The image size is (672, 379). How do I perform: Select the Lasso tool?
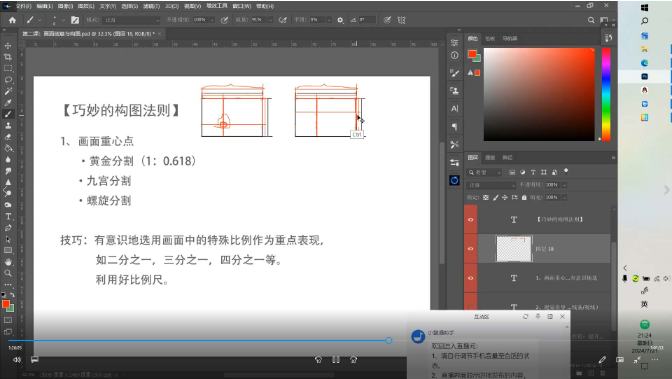[8, 80]
